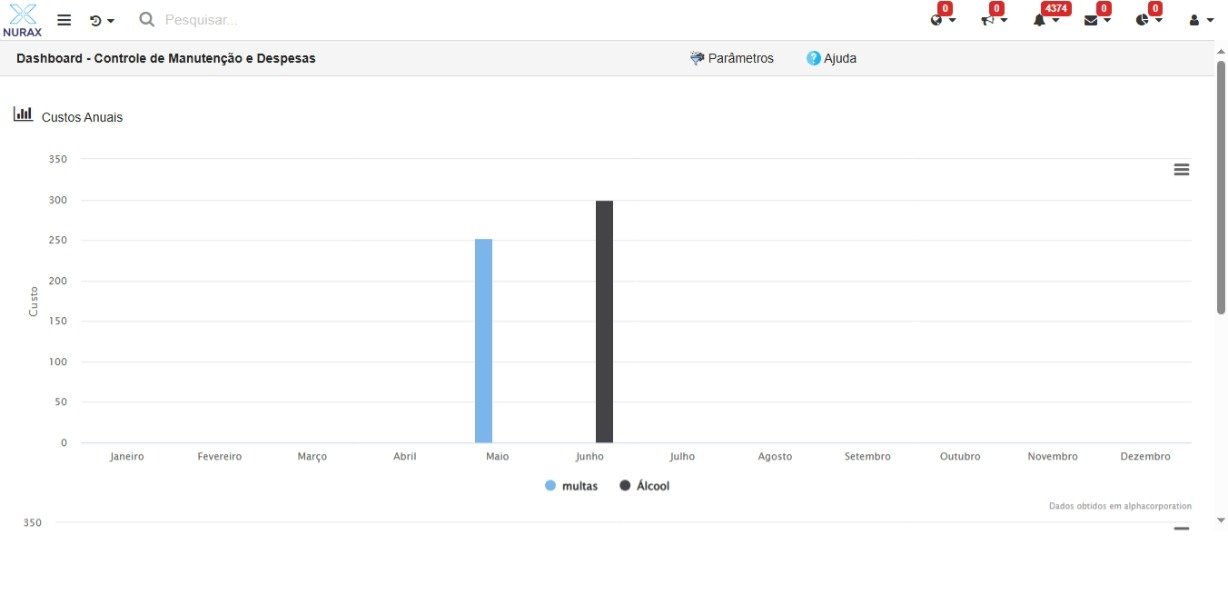Click the Nurax logo
The width and height of the screenshot is (1228, 590).
point(22,20)
